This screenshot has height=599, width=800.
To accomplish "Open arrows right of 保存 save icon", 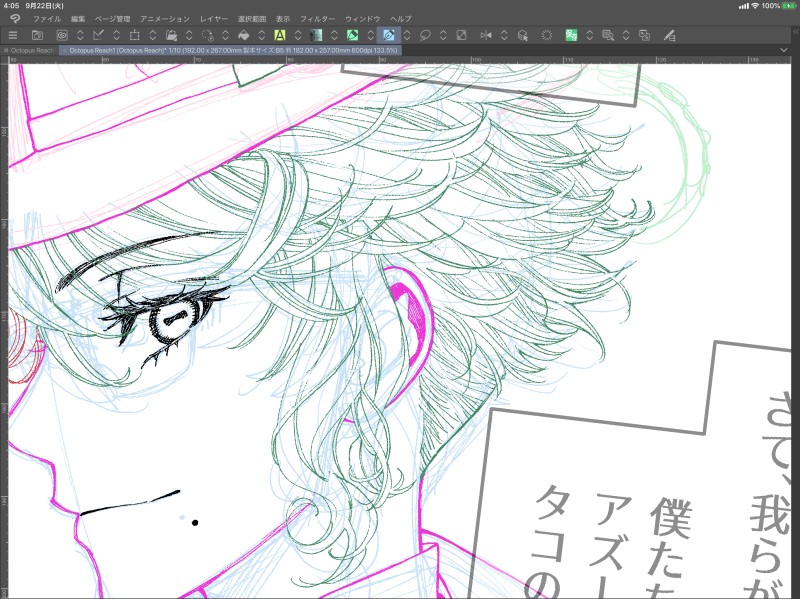I will (x=589, y=35).
